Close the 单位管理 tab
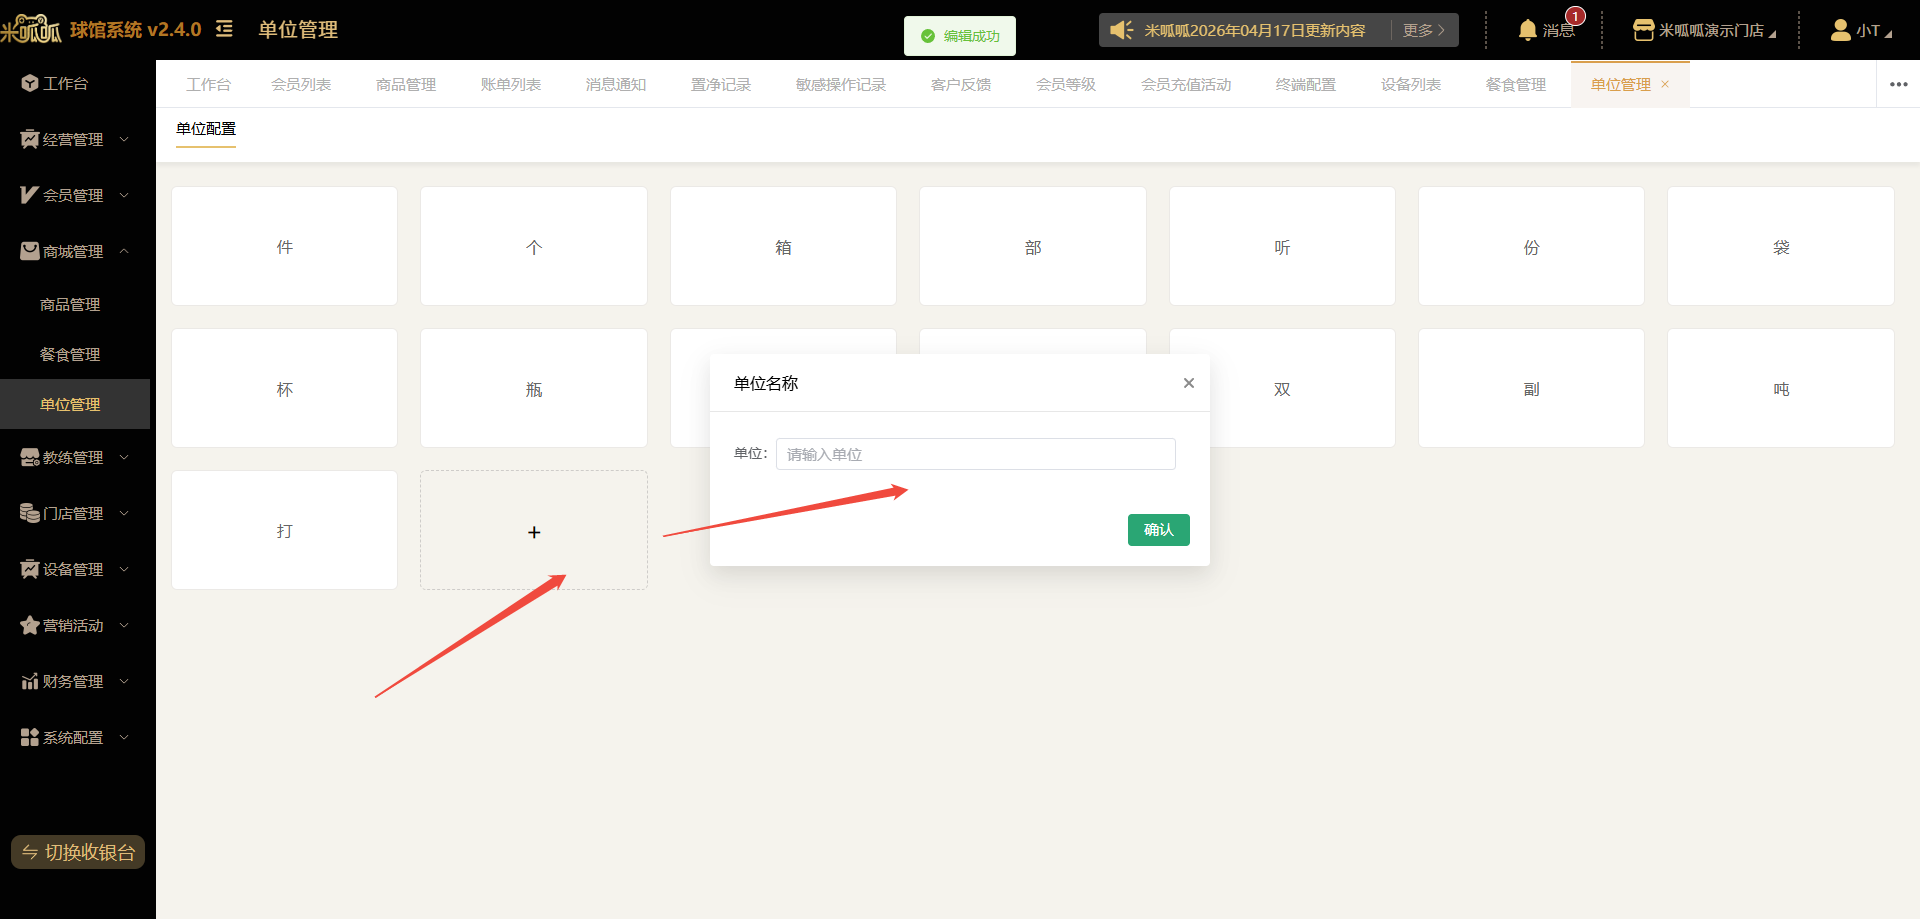Screen dimensions: 1920x919 [1665, 84]
